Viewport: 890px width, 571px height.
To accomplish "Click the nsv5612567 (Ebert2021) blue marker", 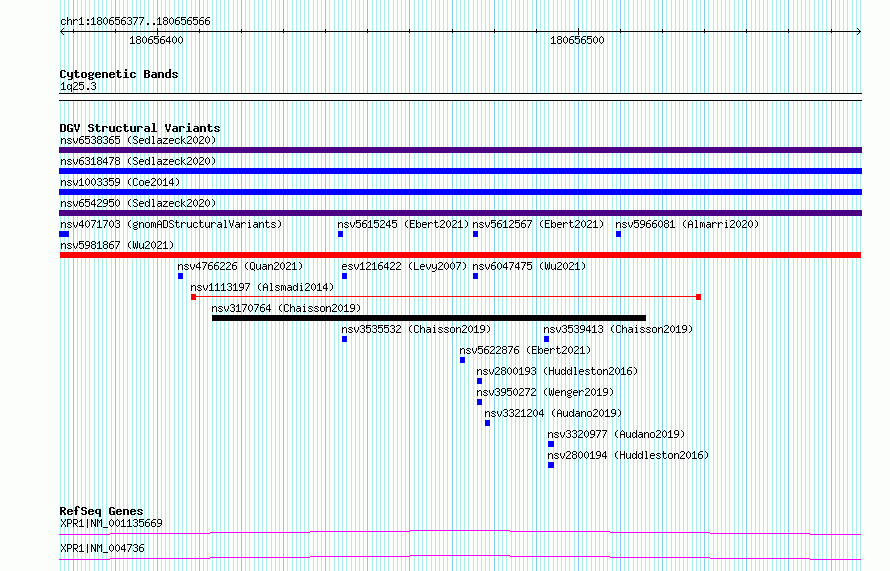I will 476,234.
